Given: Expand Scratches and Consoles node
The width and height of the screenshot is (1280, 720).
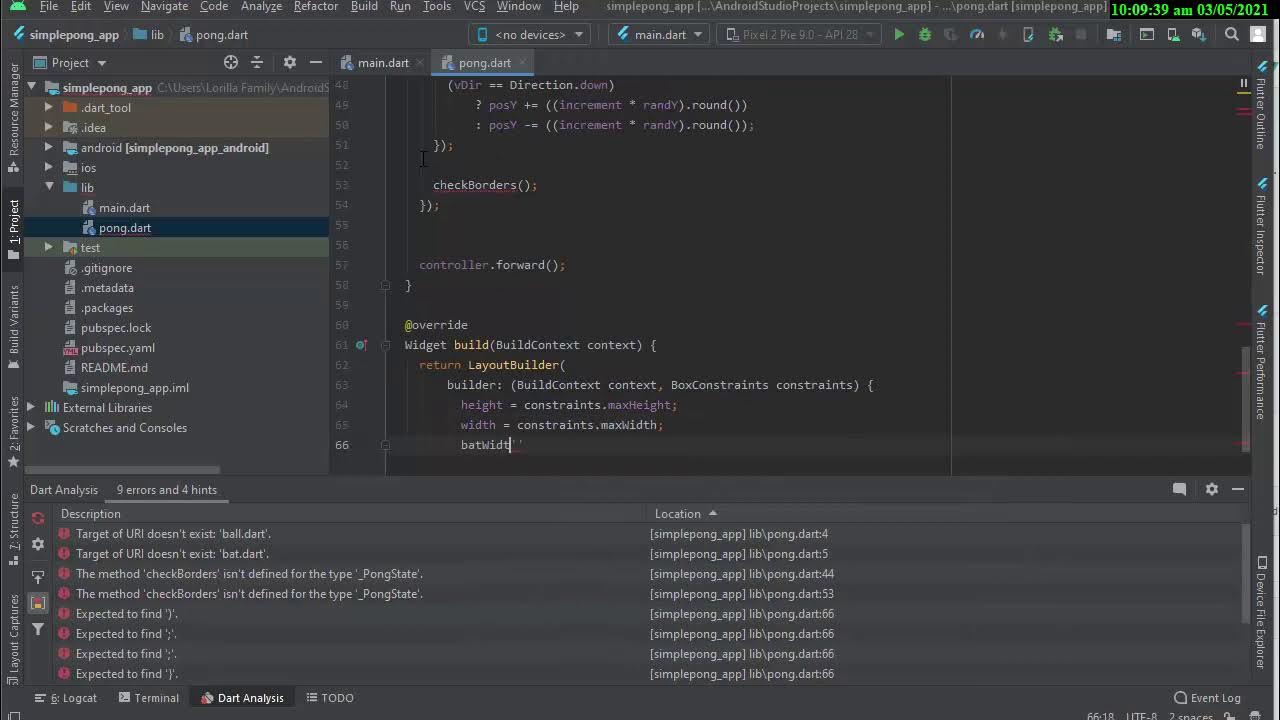Looking at the screenshot, I should (x=32, y=428).
